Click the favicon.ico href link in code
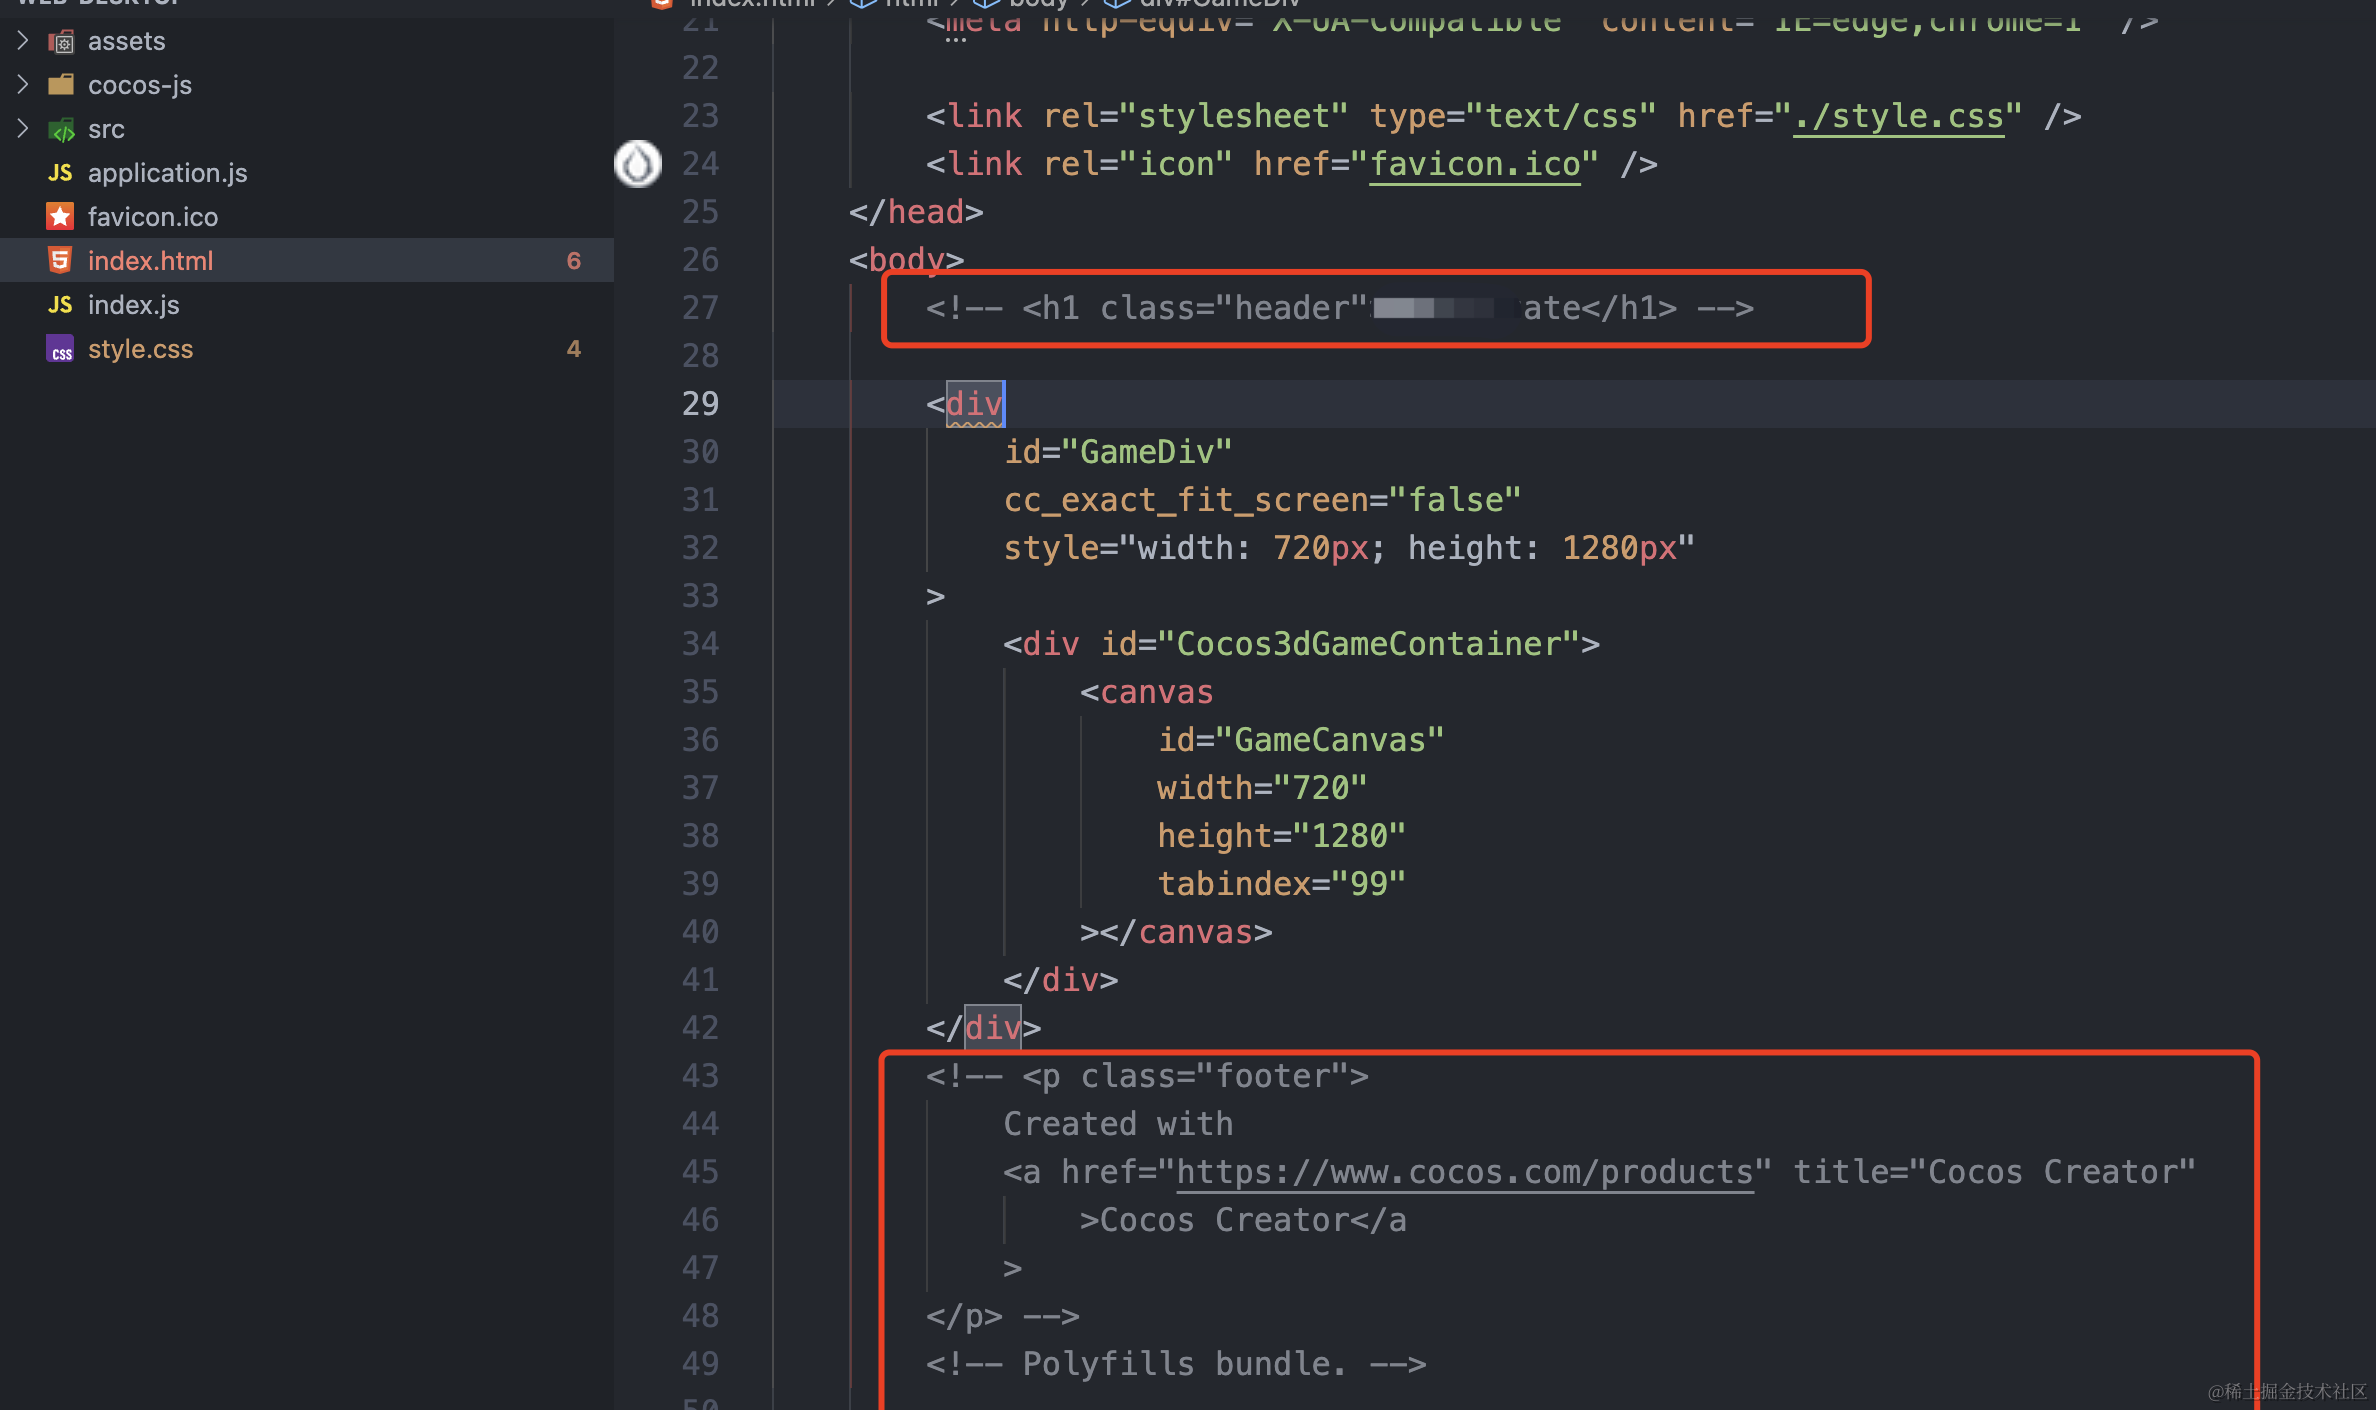The width and height of the screenshot is (2376, 1410). pyautogui.click(x=1474, y=165)
